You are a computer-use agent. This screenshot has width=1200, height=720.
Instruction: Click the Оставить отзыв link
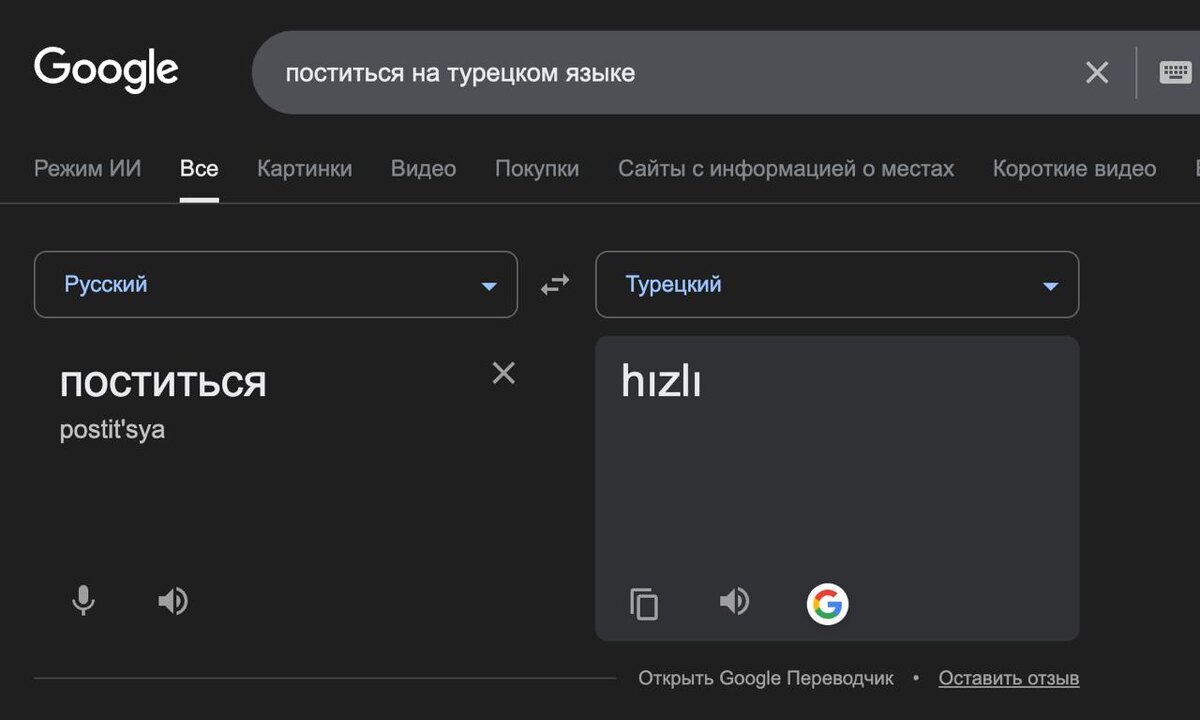click(1009, 678)
